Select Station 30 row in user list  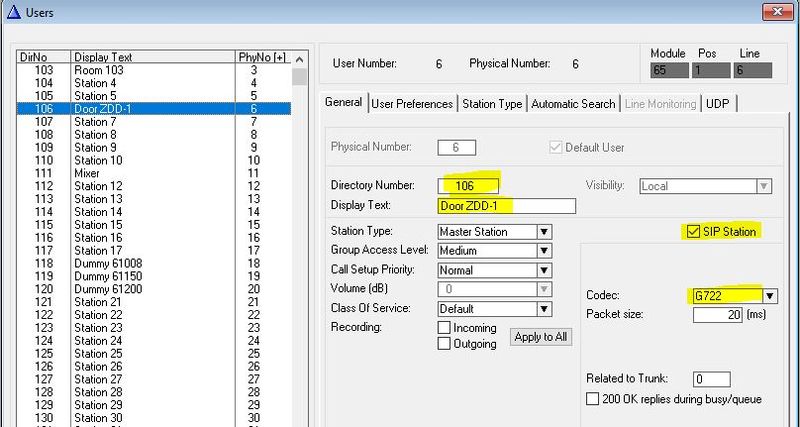point(154,418)
